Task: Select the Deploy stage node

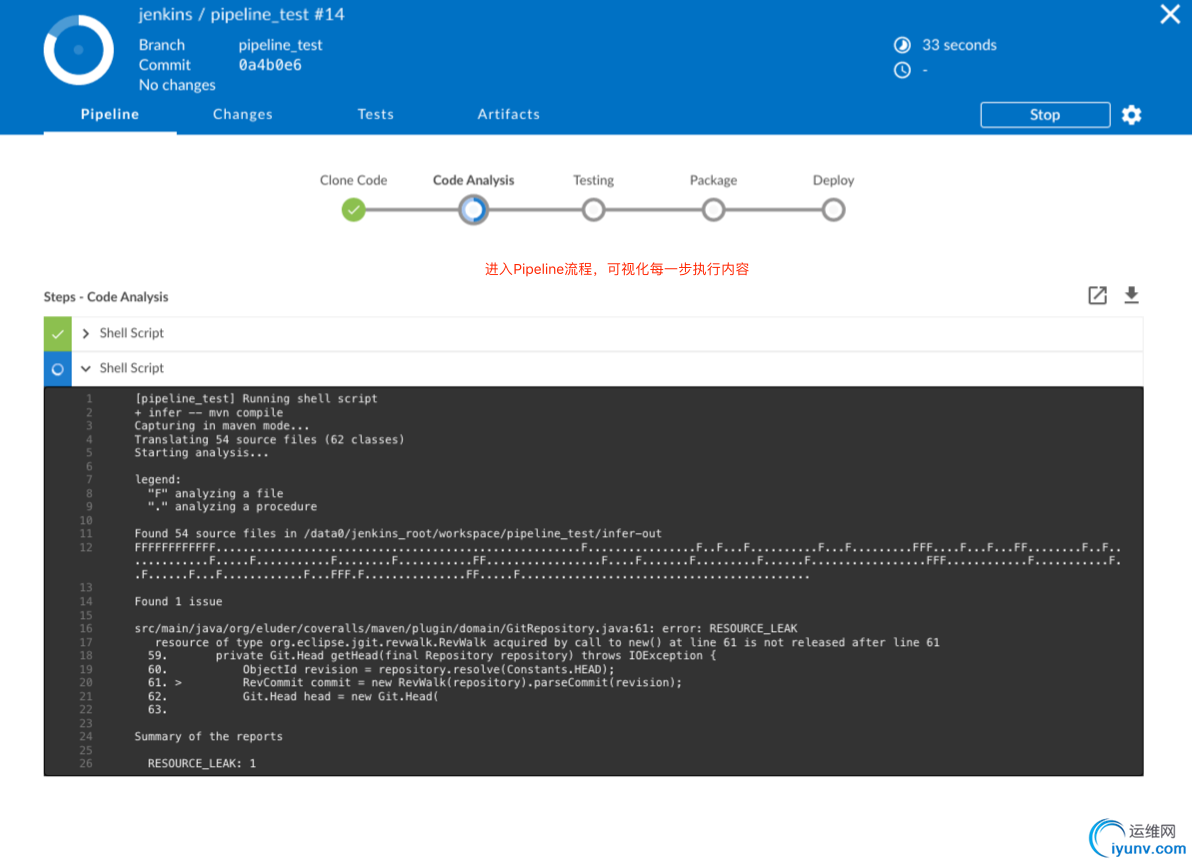Action: pos(833,210)
